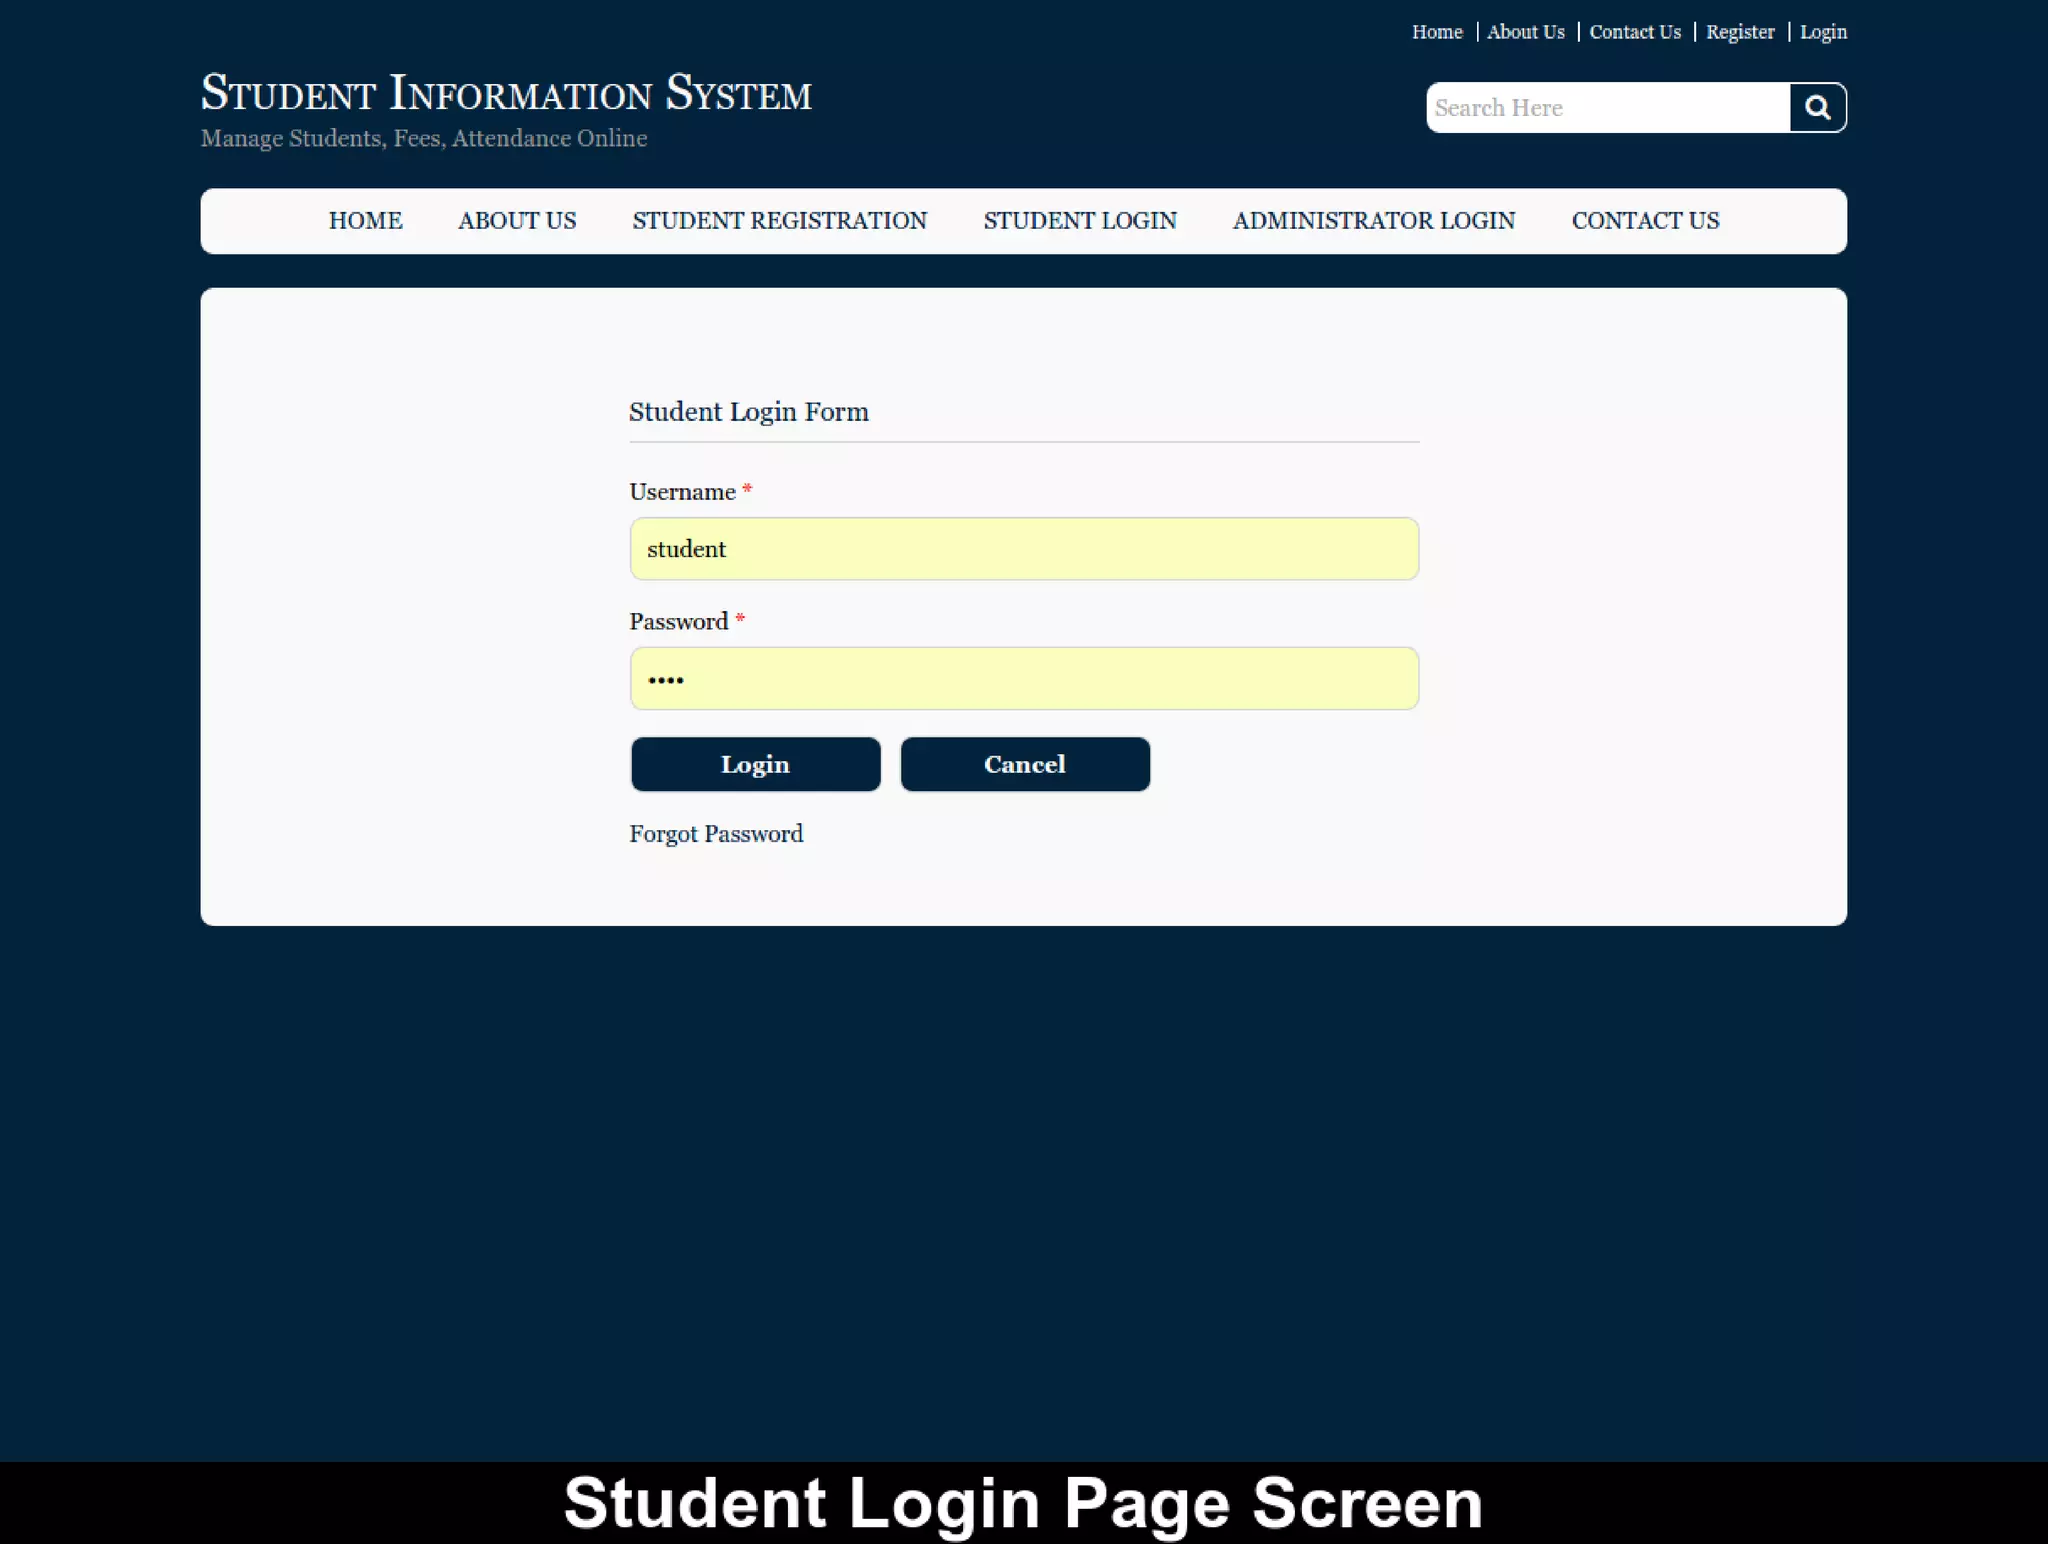Open About Us link in top header
Screen dimensions: 2048x1544
click(x=1525, y=32)
